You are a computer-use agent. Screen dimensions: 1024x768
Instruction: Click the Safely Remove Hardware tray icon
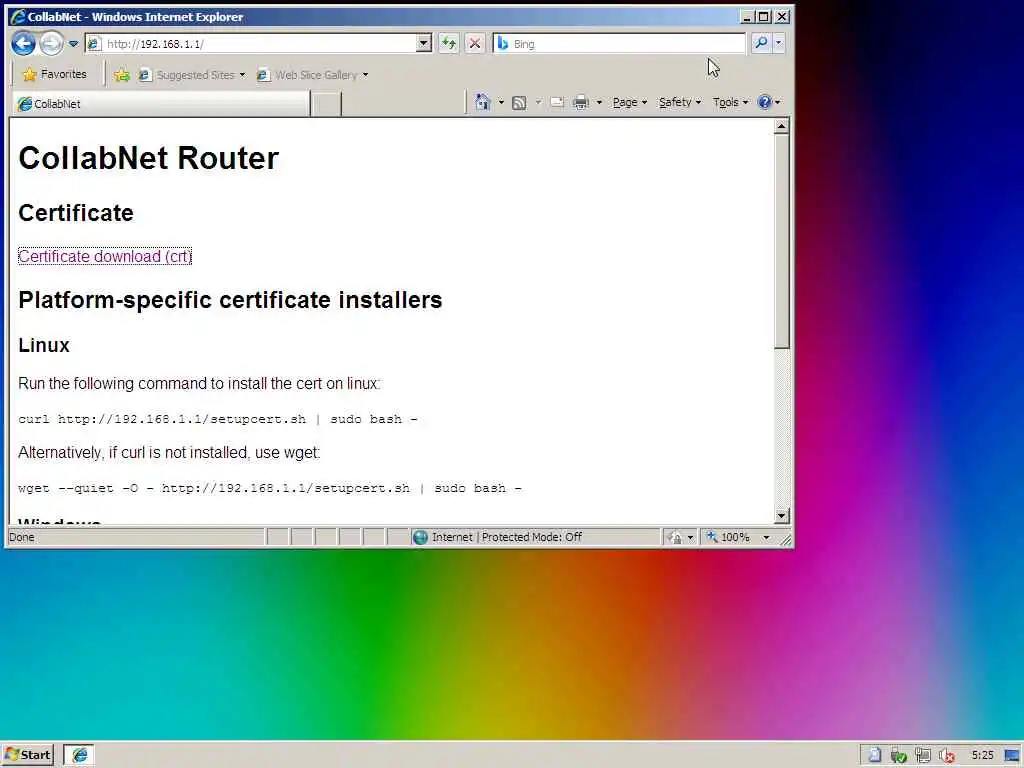click(899, 756)
